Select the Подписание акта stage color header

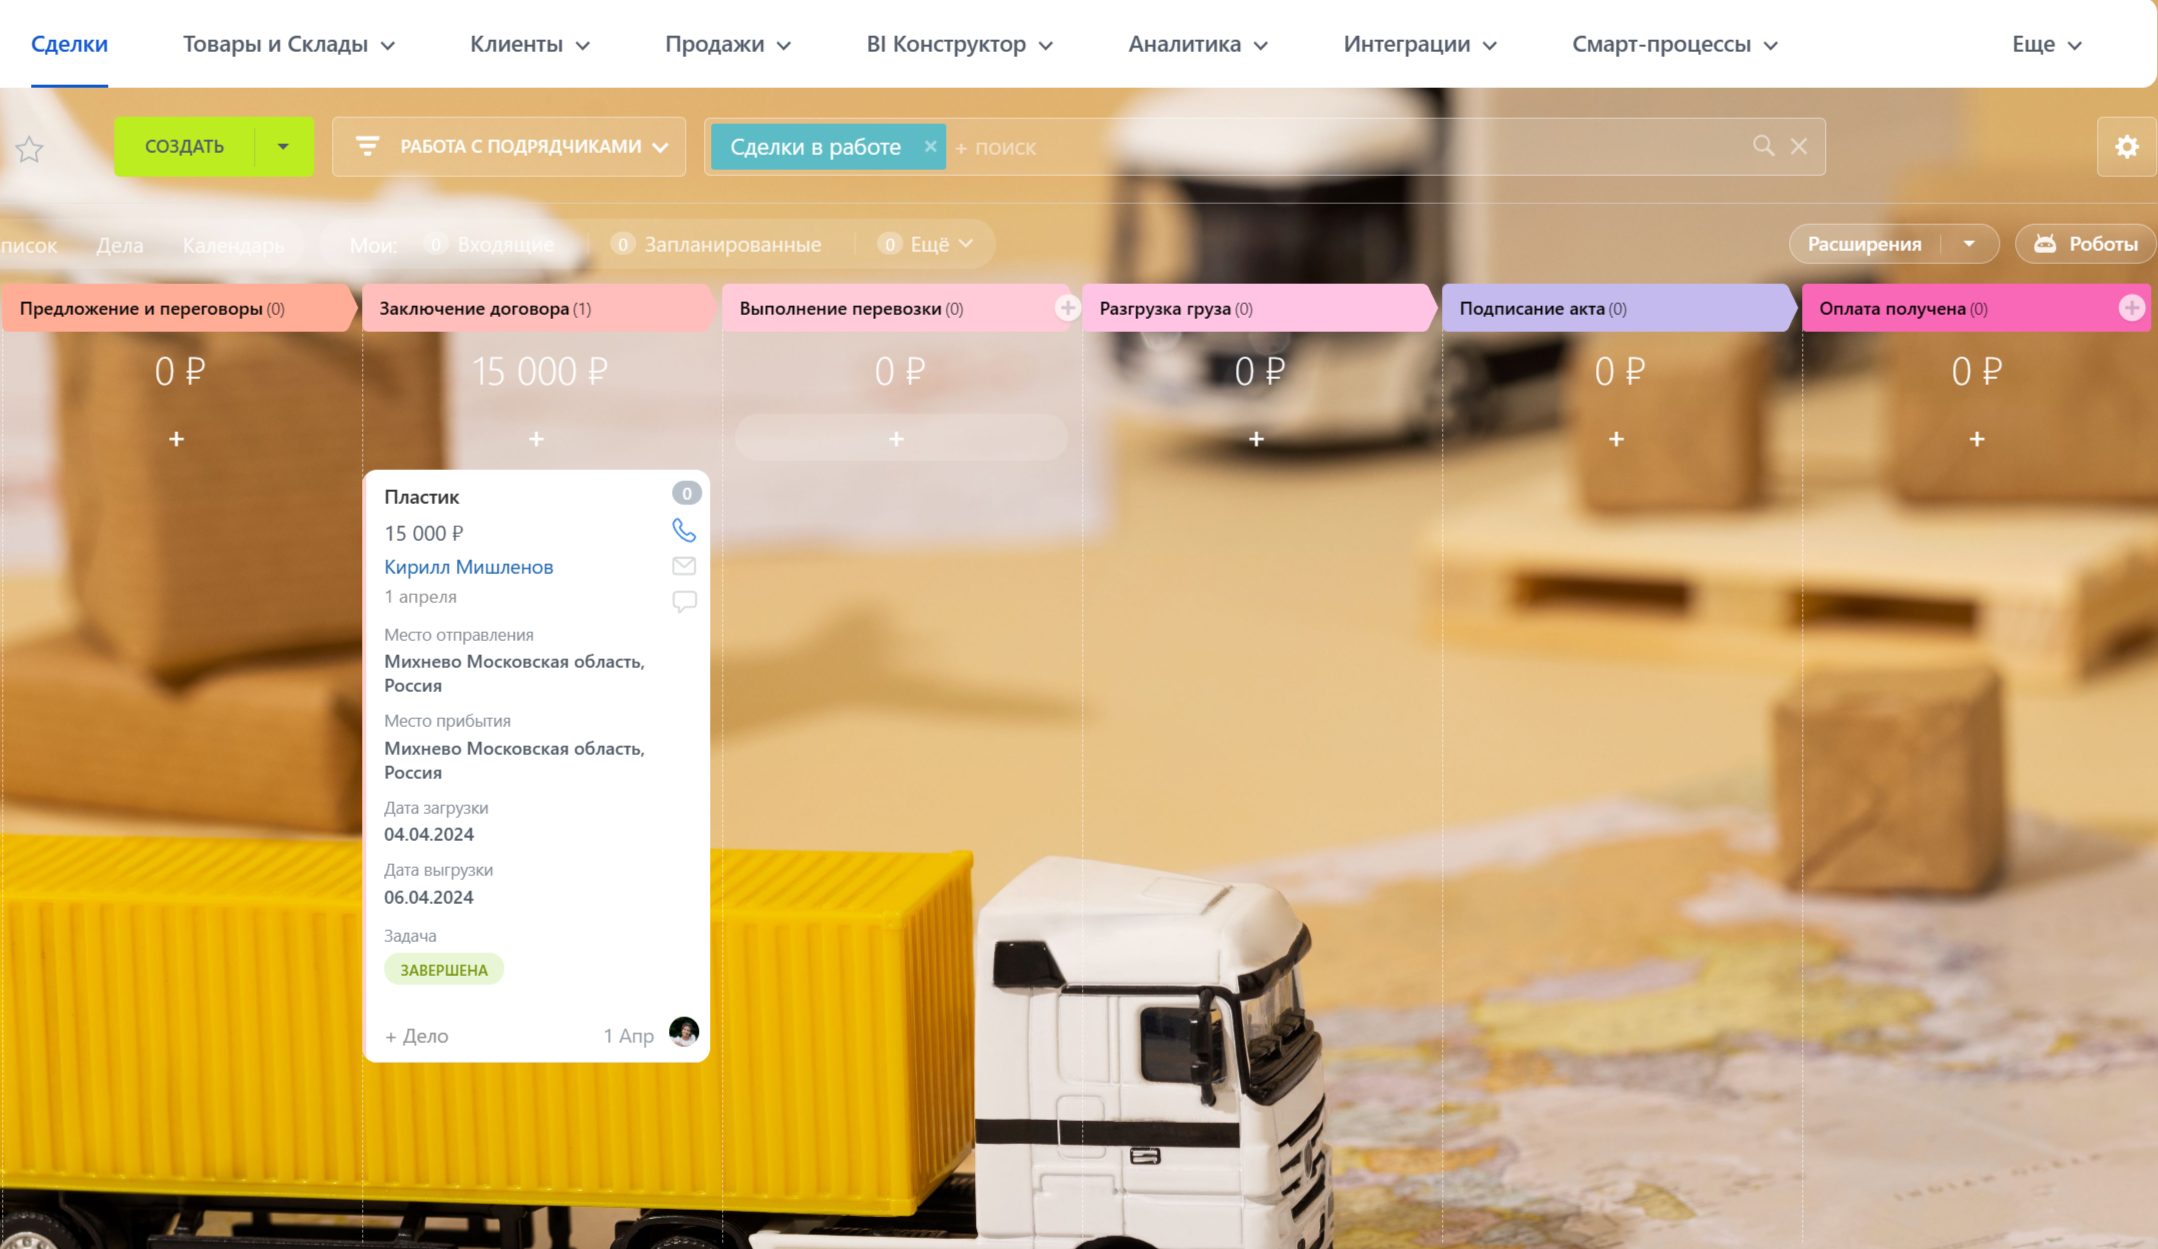pyautogui.click(x=1615, y=308)
